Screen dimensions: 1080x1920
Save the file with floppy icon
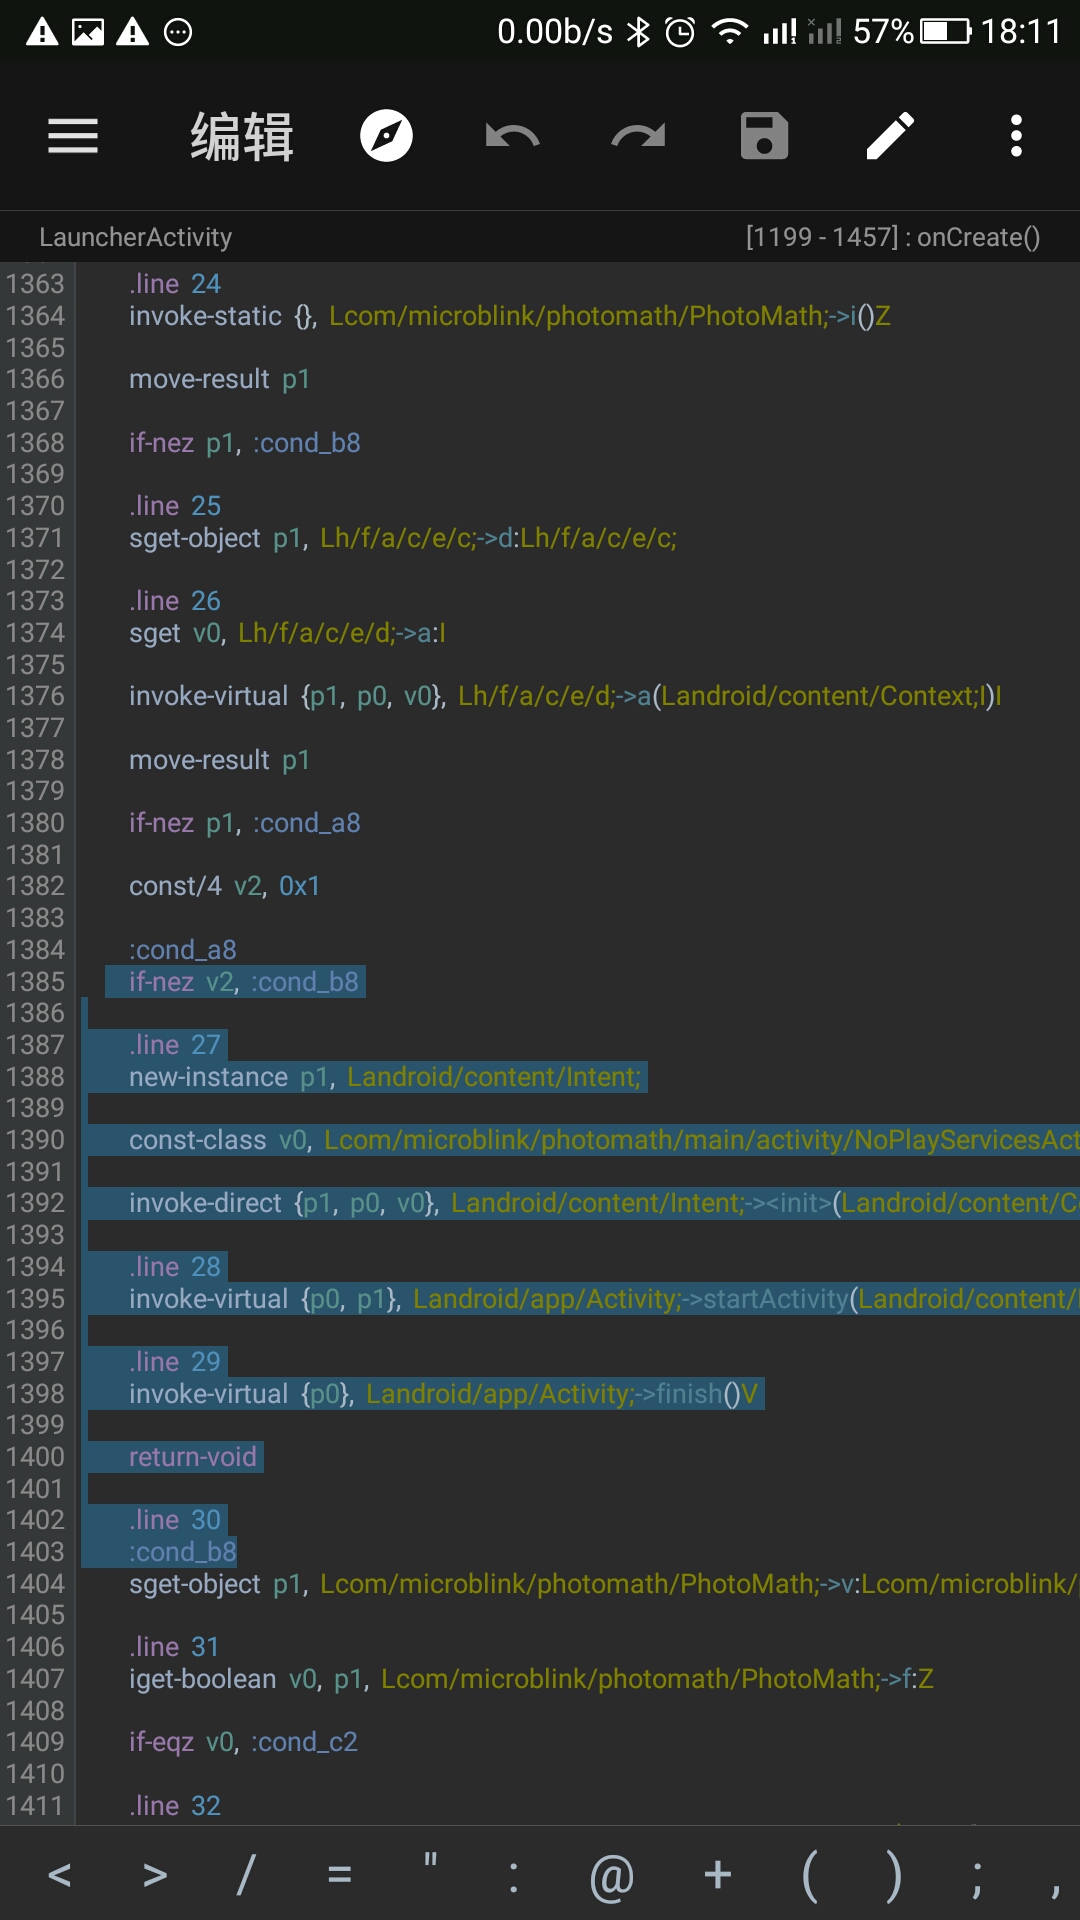point(764,136)
